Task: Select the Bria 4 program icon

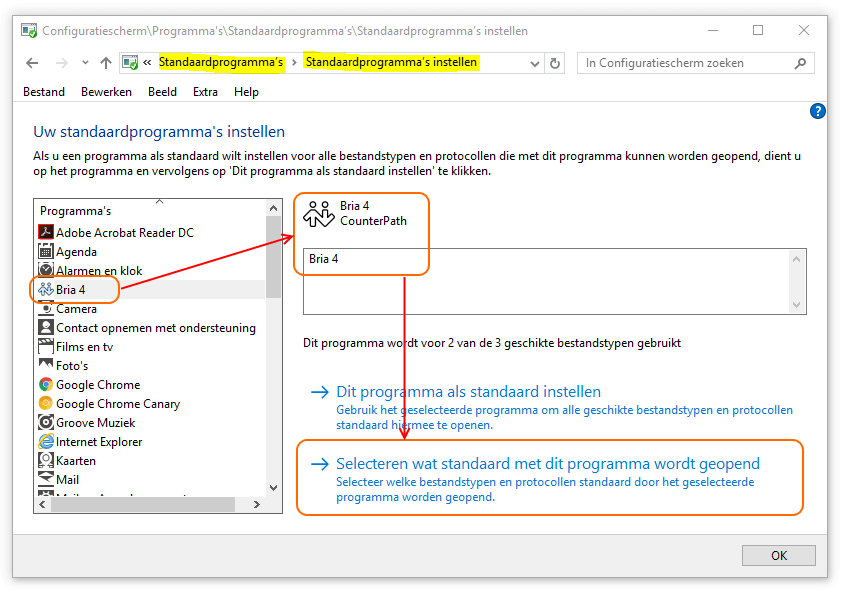Action: (x=46, y=289)
